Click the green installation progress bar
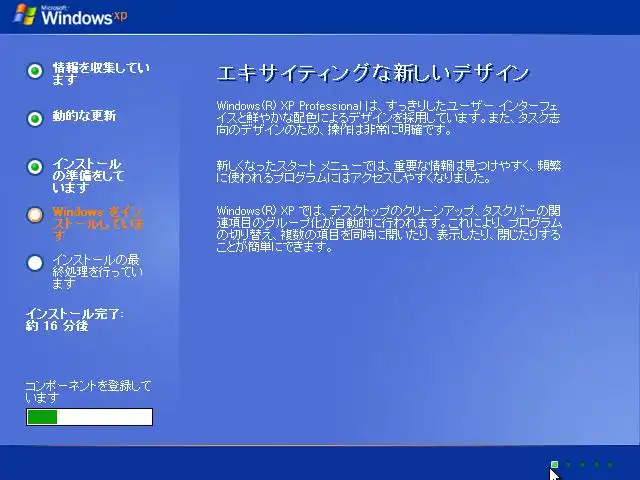The height and width of the screenshot is (480, 640). [x=89, y=417]
